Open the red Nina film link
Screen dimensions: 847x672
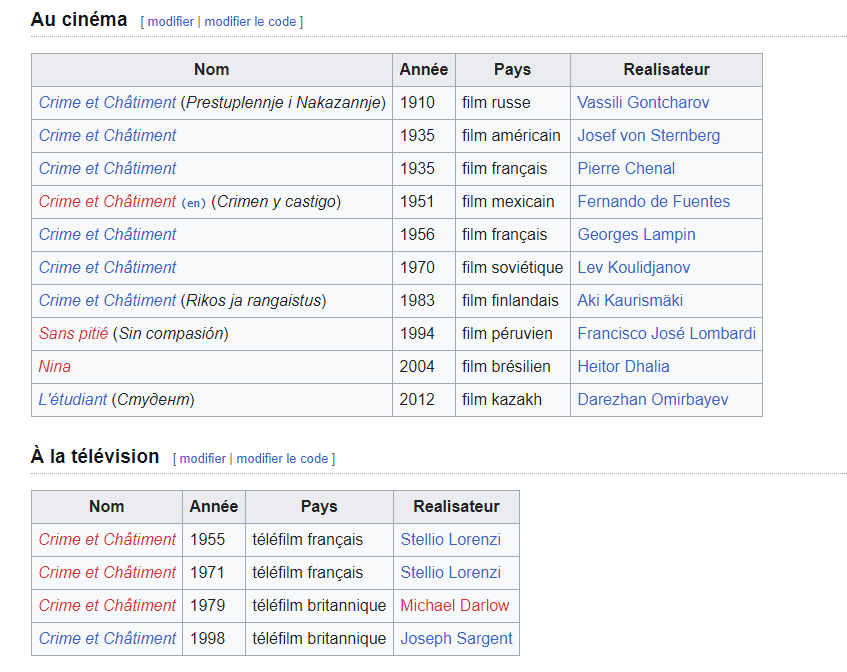55,366
